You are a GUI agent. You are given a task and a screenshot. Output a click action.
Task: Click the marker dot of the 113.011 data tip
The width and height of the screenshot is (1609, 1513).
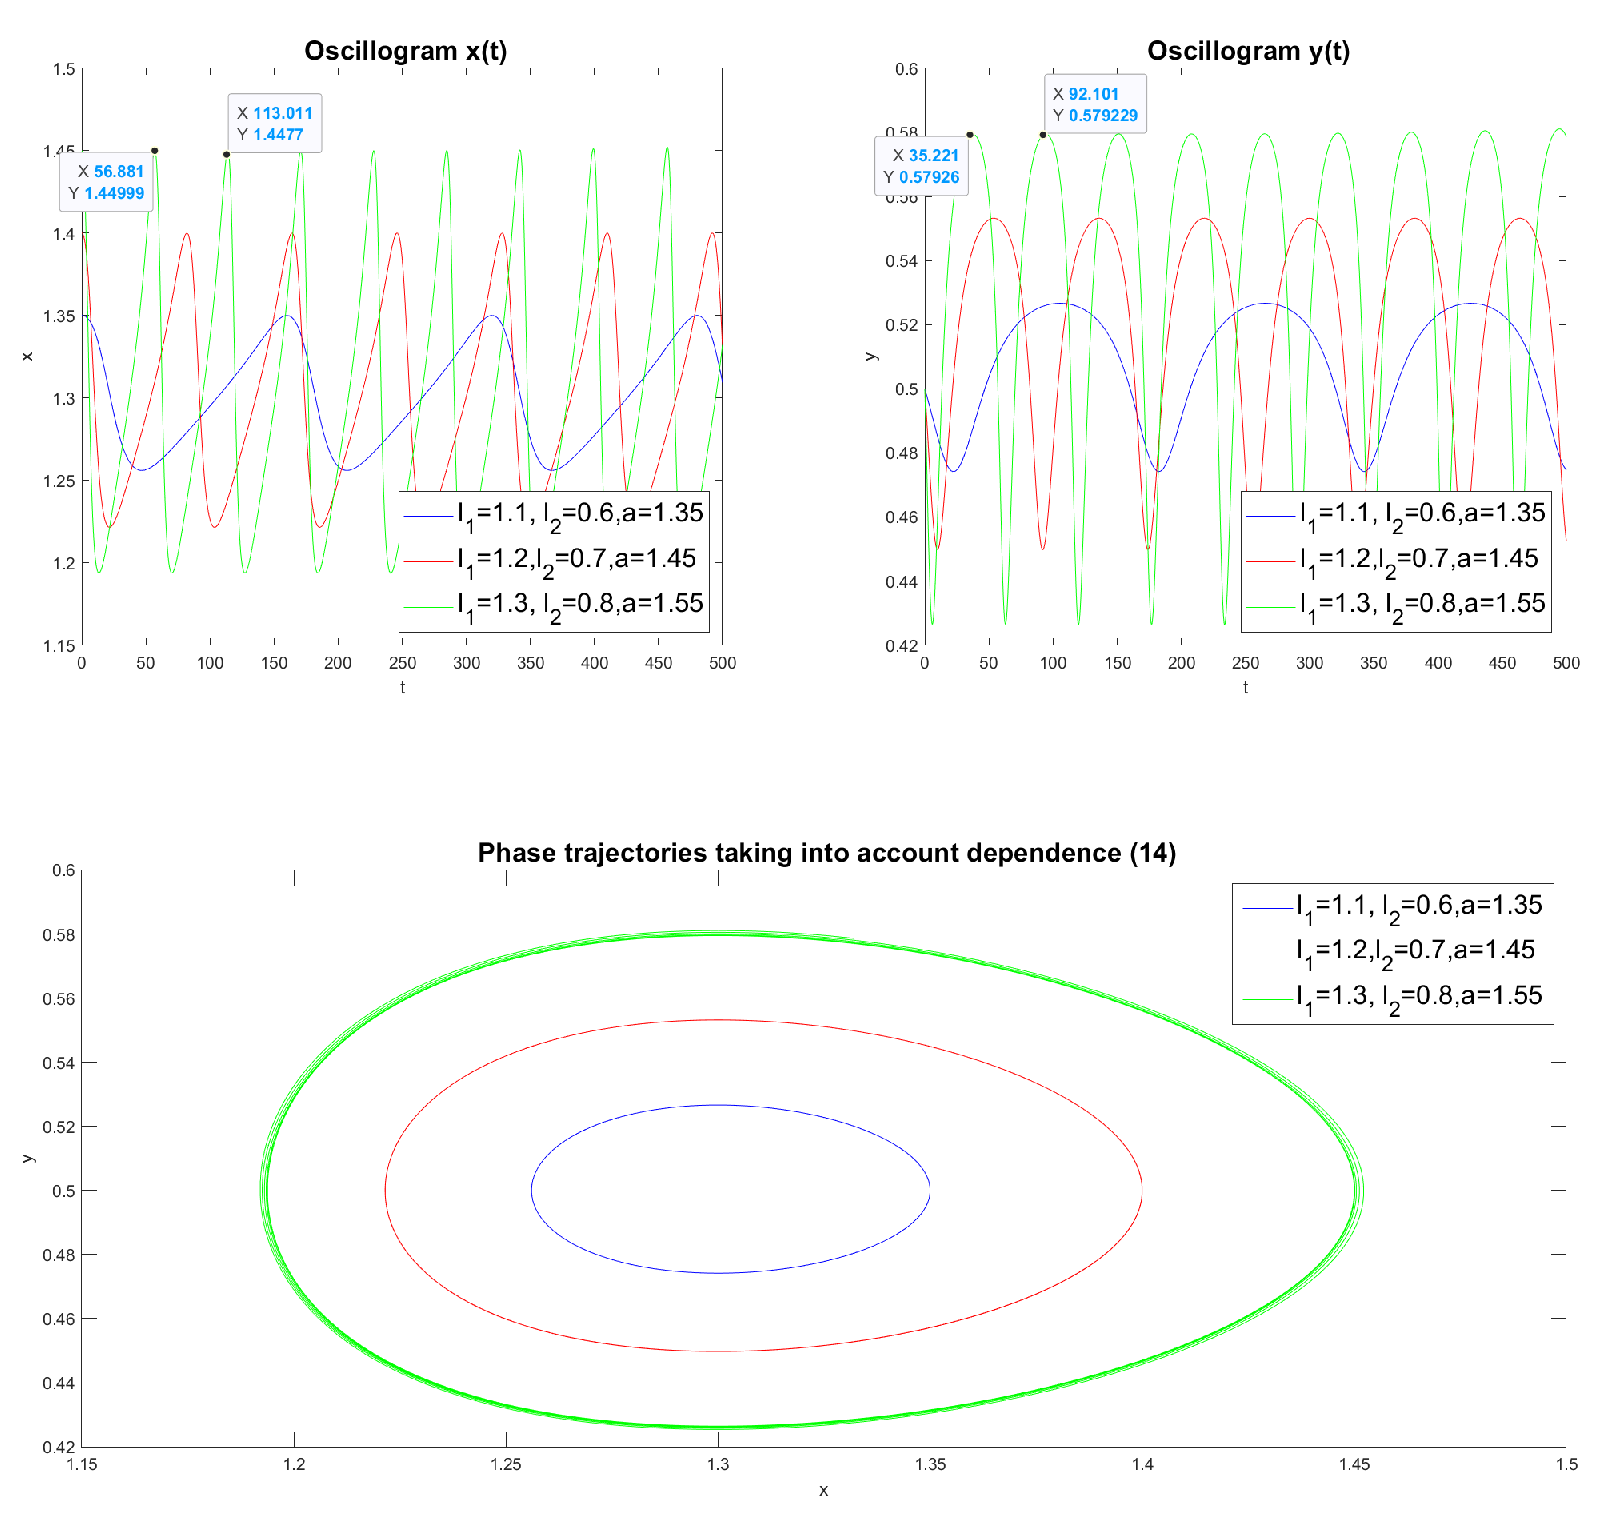pos(227,154)
